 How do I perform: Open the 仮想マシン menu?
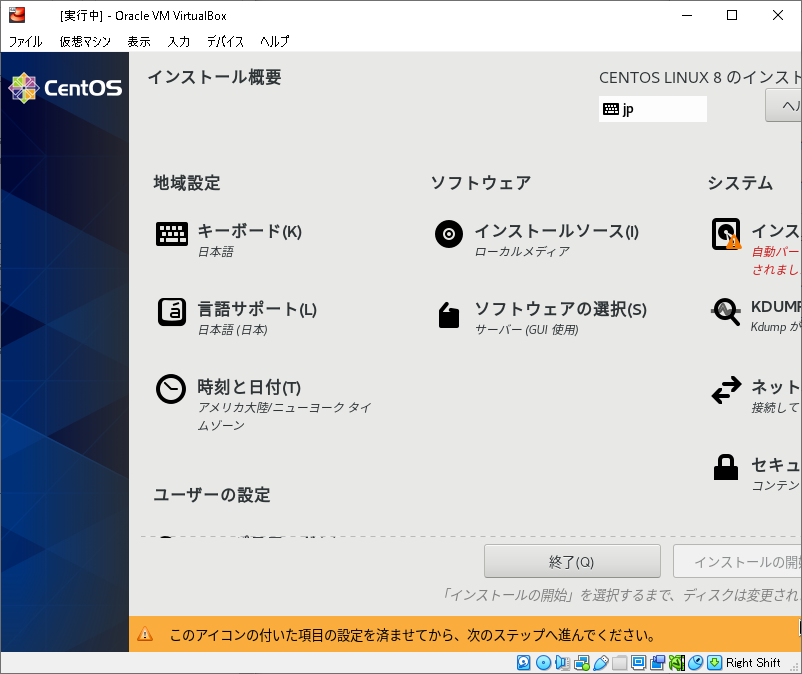click(x=85, y=41)
